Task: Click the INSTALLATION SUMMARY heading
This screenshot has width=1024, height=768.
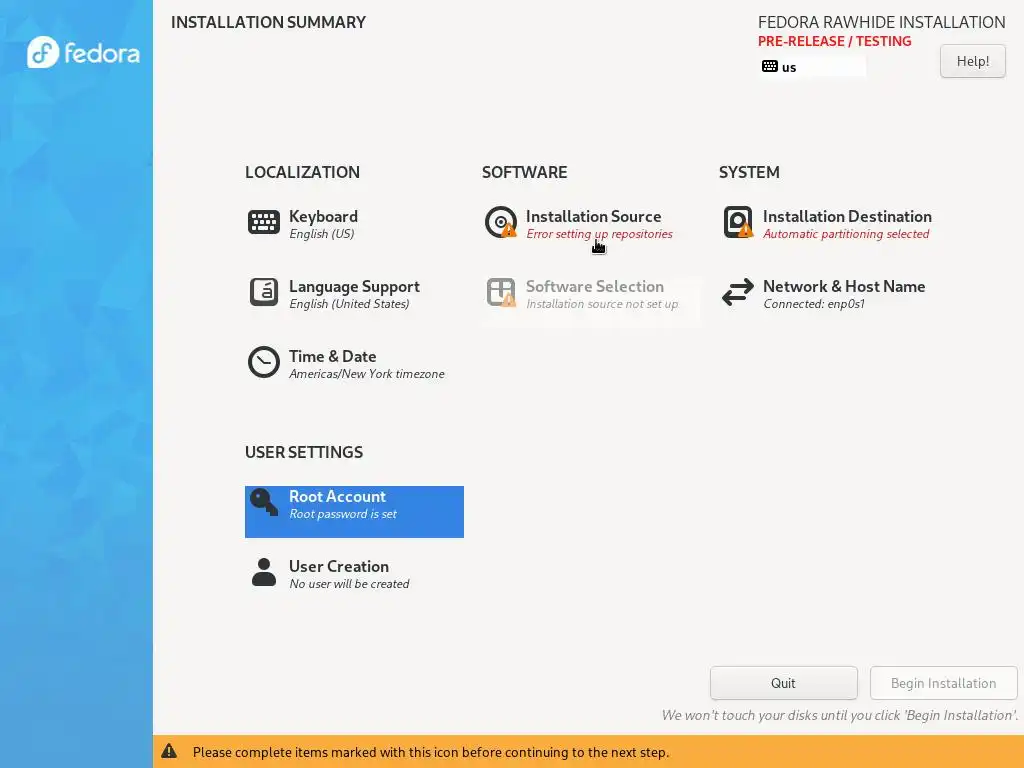Action: (x=268, y=22)
